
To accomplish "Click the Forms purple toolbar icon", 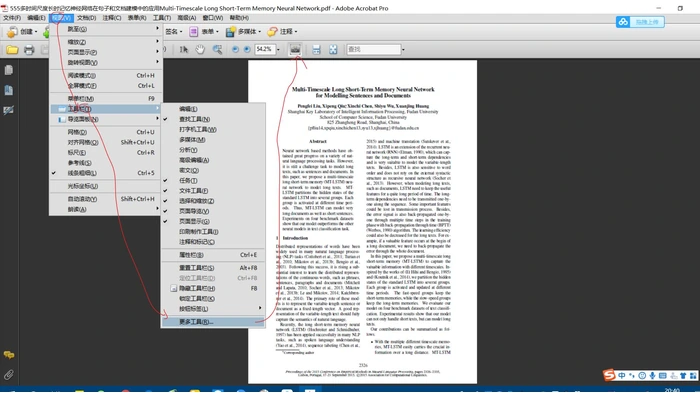I will pos(193,32).
